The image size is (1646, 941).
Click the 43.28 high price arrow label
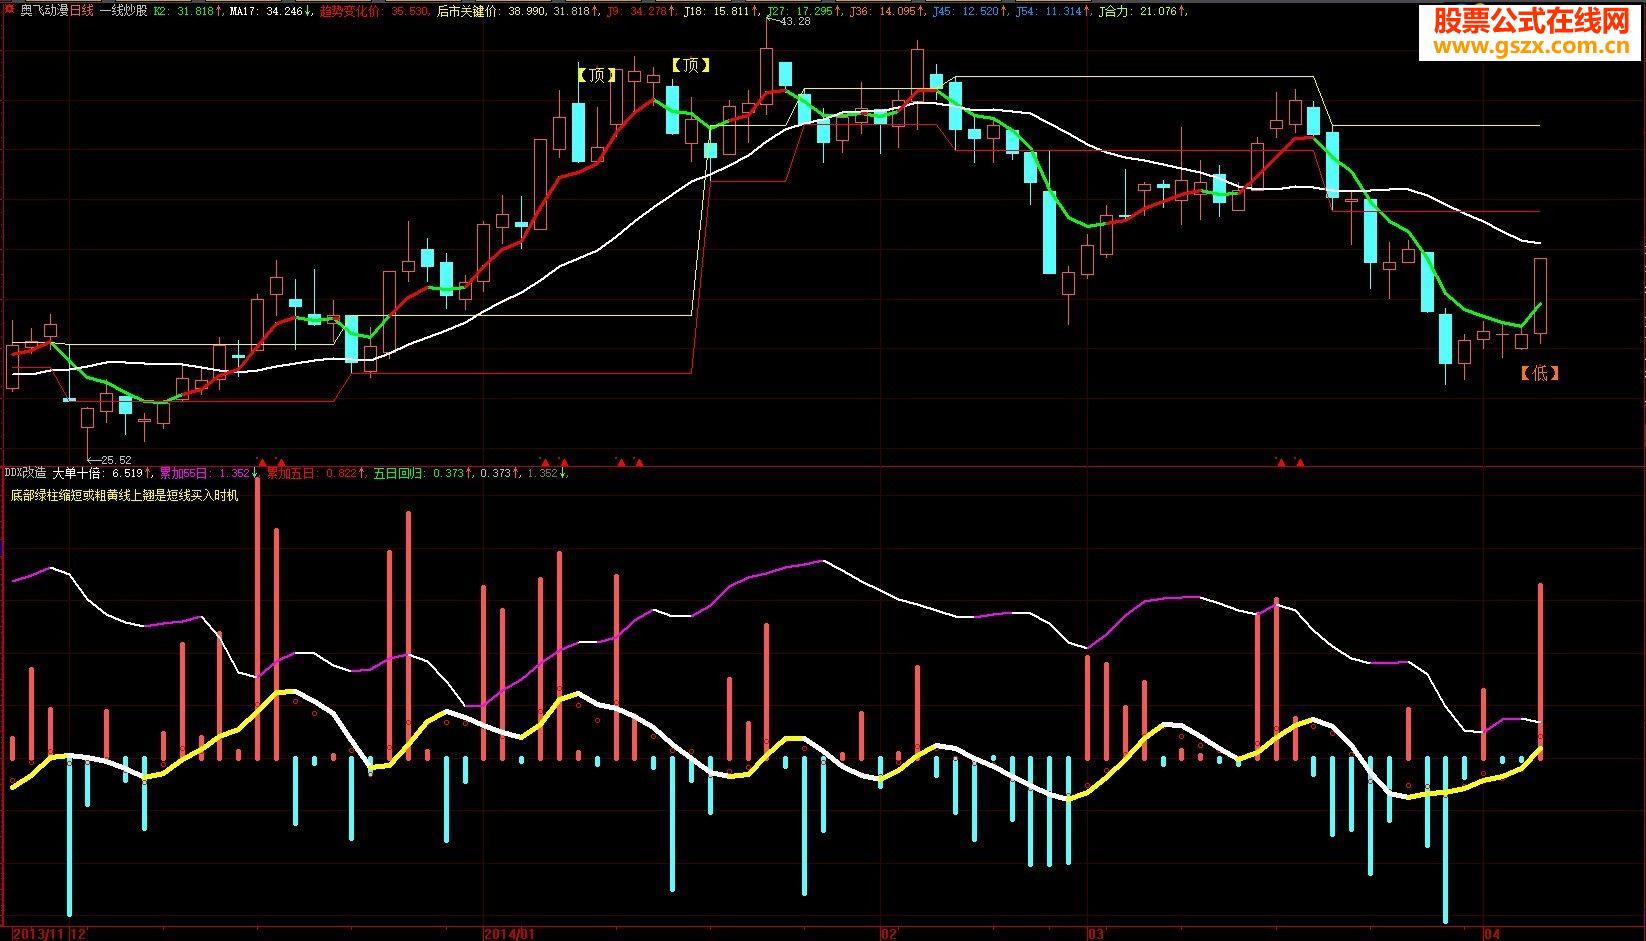tap(787, 21)
